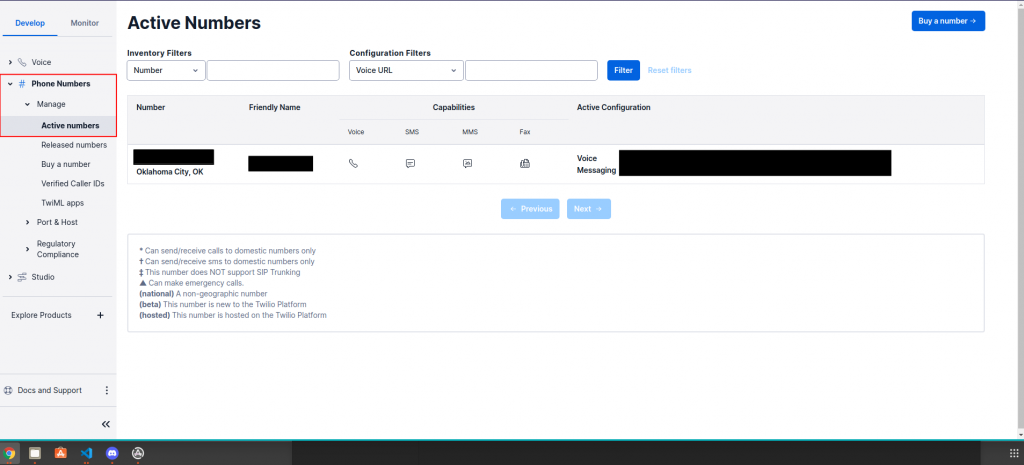Click the Number column header
Image resolution: width=1024 pixels, height=465 pixels.
point(151,108)
